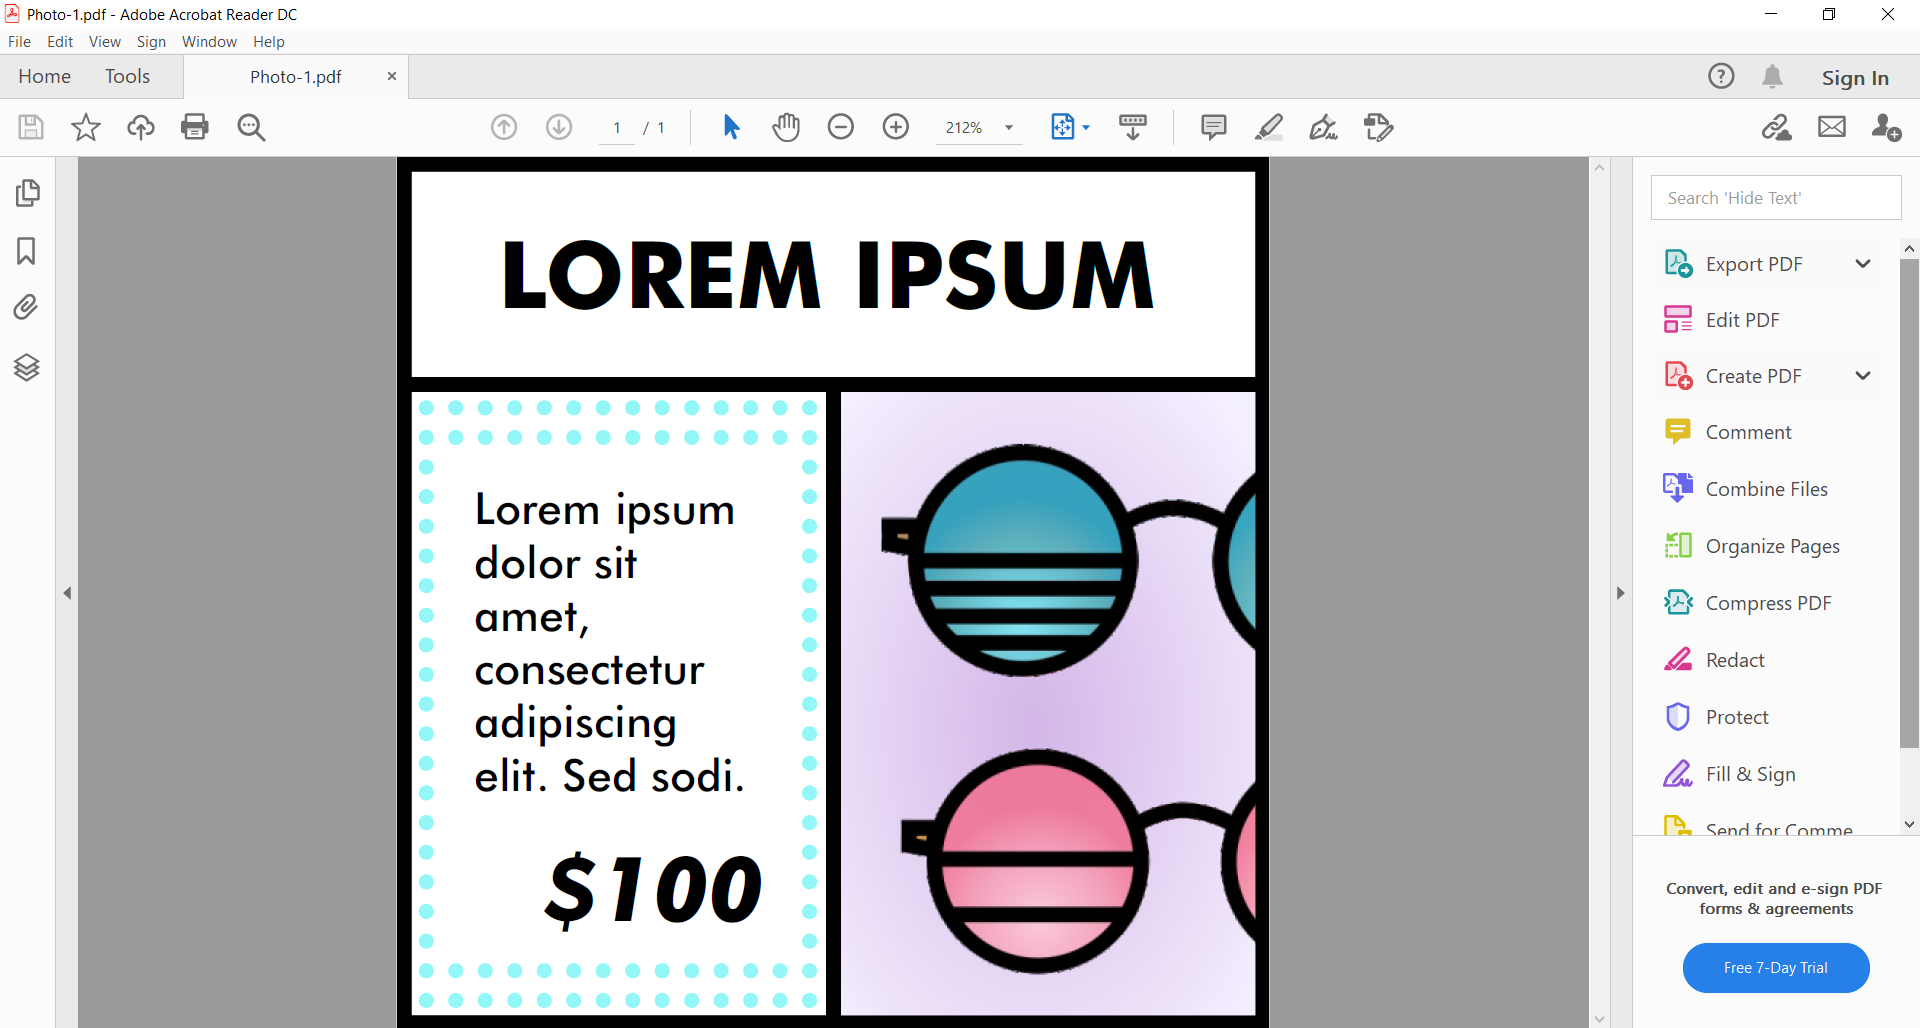
Task: Click the Free 7-Day Trial button
Action: 1775,968
